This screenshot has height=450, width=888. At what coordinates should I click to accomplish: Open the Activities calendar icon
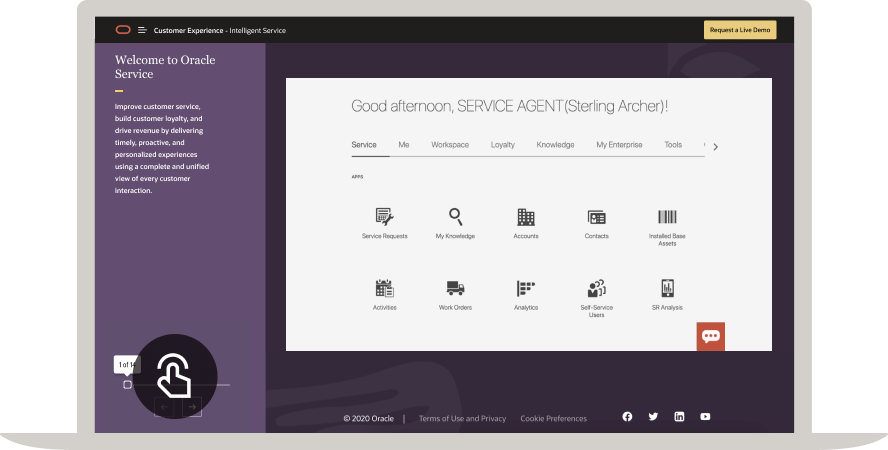[384, 288]
